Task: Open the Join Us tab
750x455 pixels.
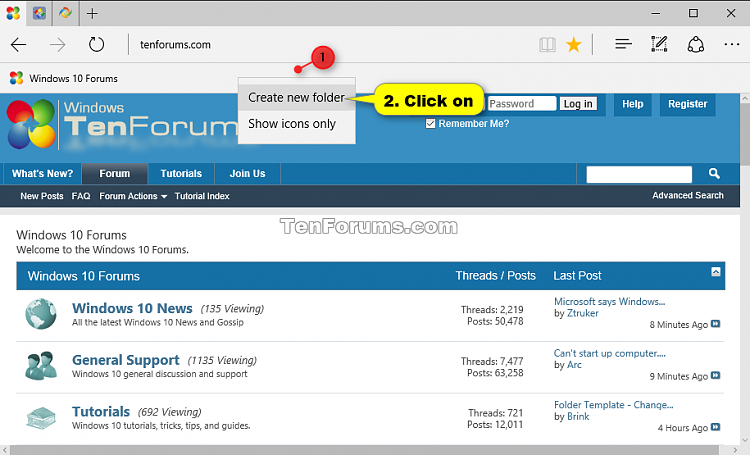Action: click(247, 174)
